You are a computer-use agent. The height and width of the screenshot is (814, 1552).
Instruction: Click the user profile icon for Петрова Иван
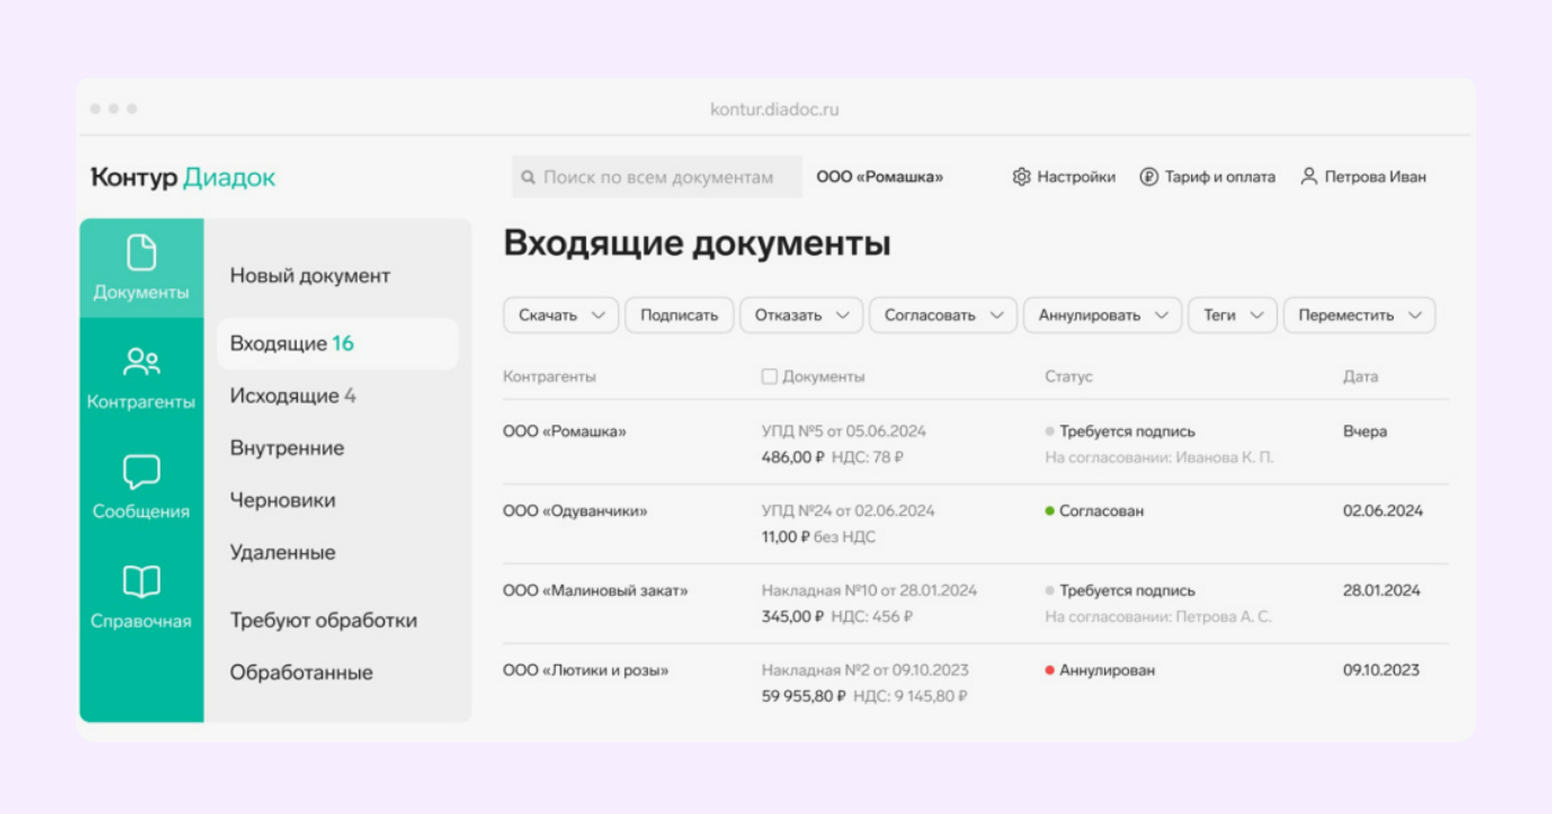[1308, 176]
